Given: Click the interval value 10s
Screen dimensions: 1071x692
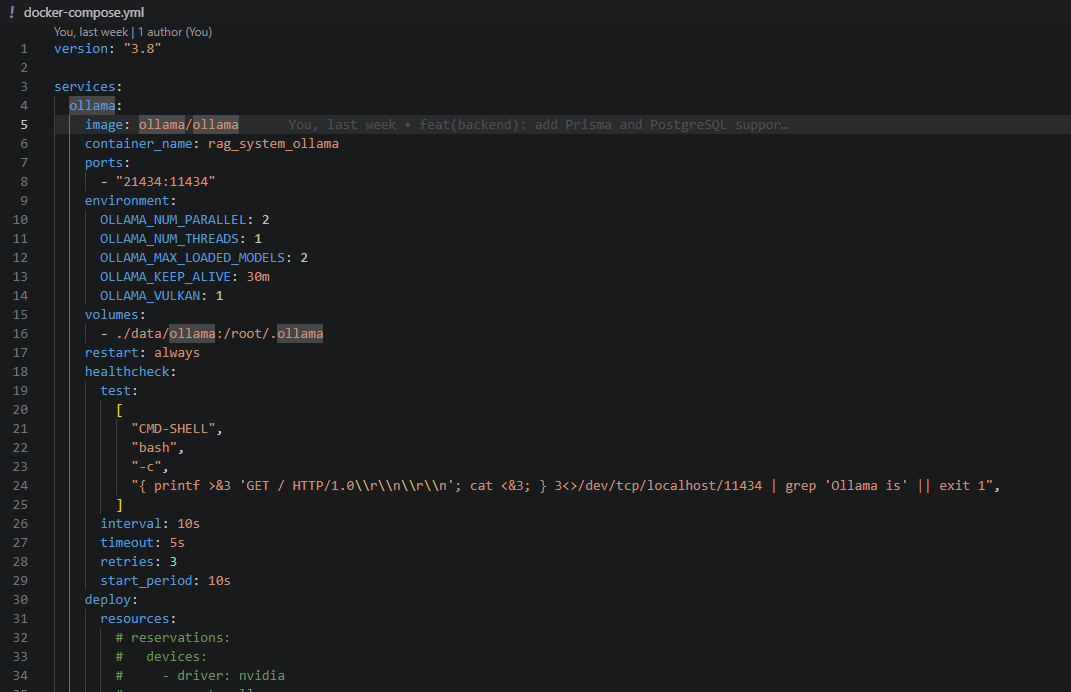Looking at the screenshot, I should click(187, 523).
